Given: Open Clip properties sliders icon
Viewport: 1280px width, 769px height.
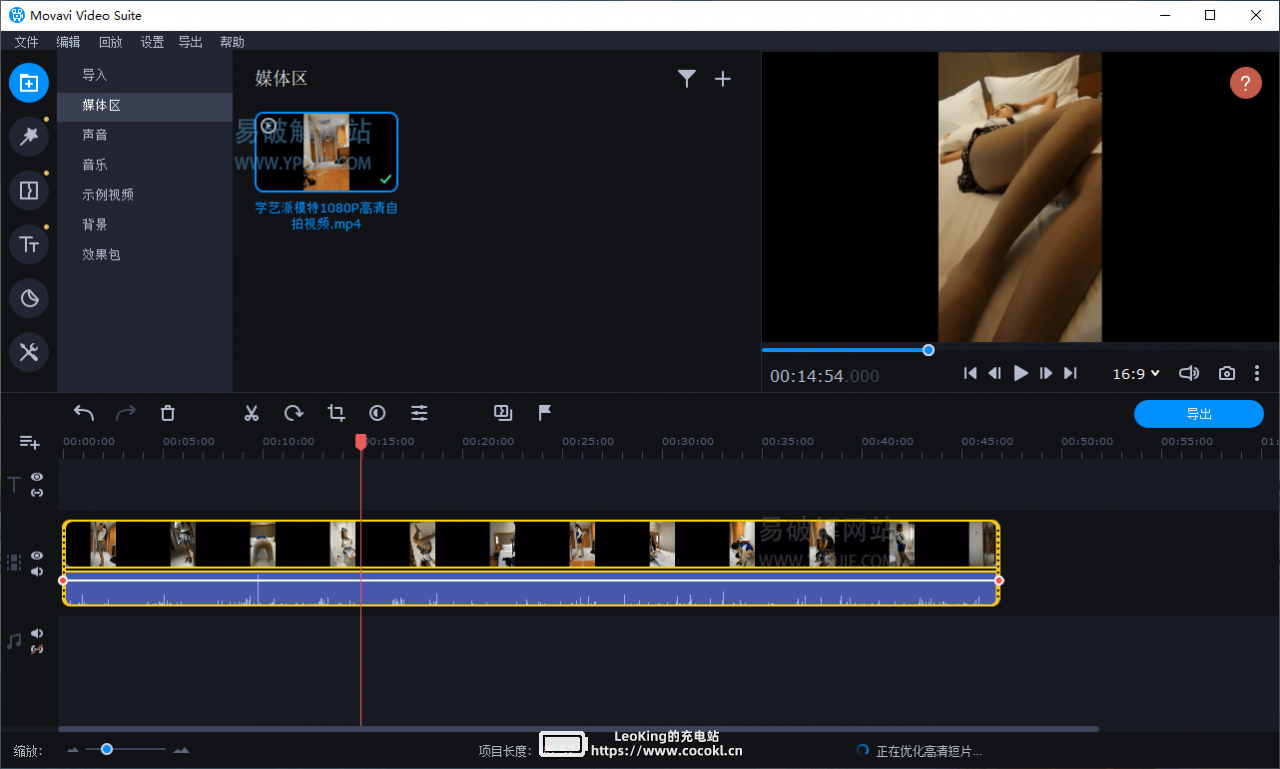Looking at the screenshot, I should pyautogui.click(x=419, y=413).
